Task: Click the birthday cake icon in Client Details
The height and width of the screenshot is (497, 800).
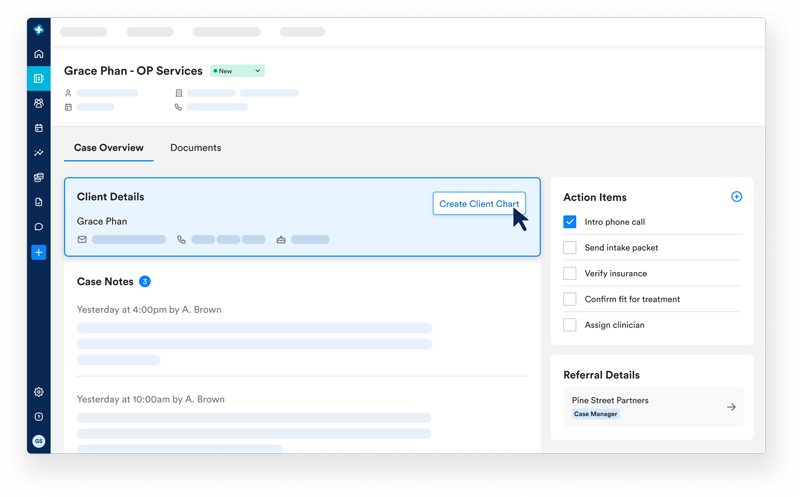Action: pos(281,239)
